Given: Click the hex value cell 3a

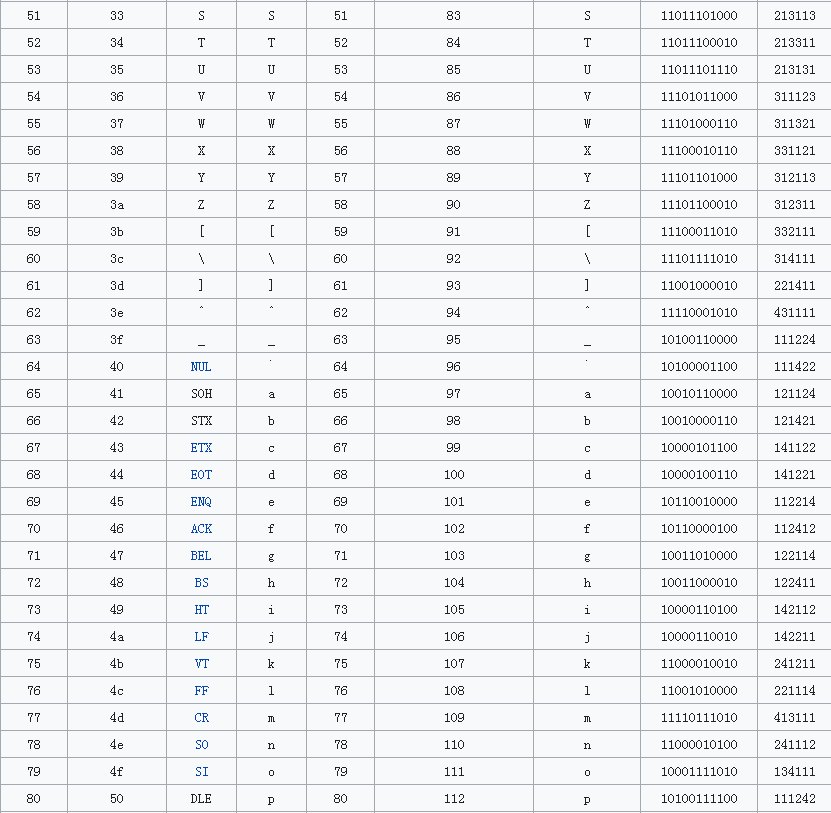Looking at the screenshot, I should click(117, 205).
